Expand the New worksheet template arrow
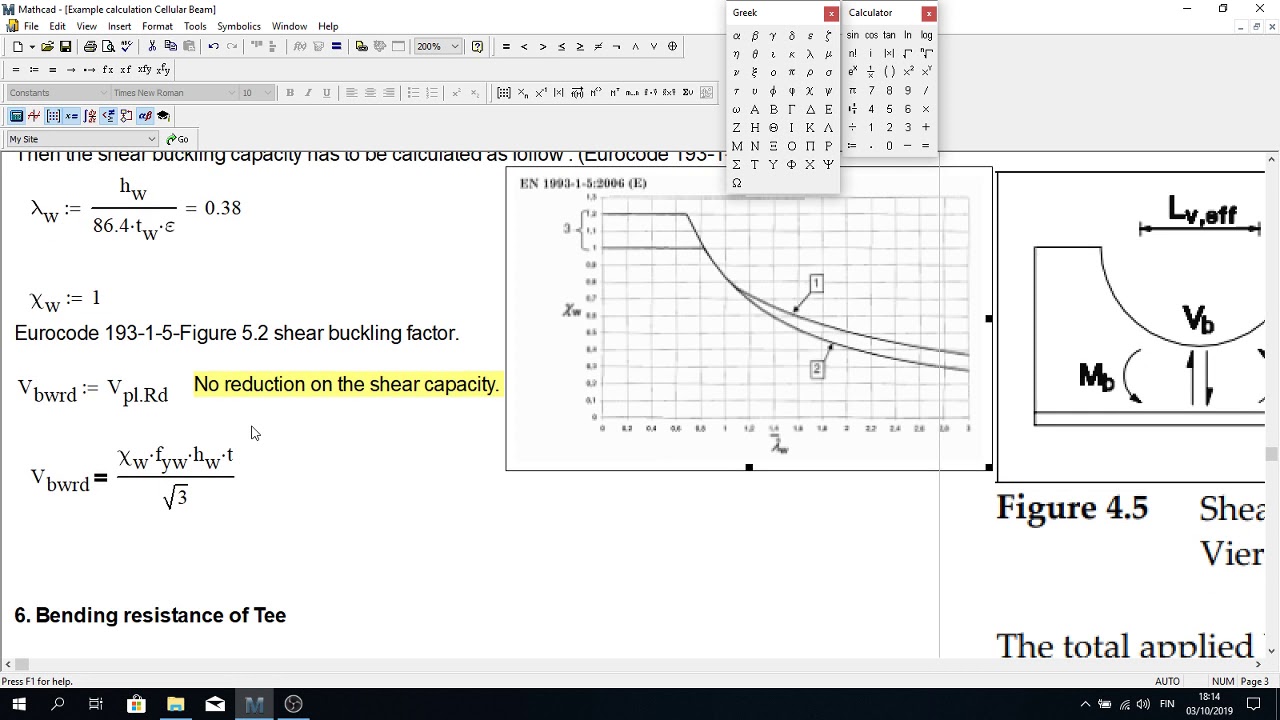Screen dimensions: 1280x720 (x=32, y=46)
